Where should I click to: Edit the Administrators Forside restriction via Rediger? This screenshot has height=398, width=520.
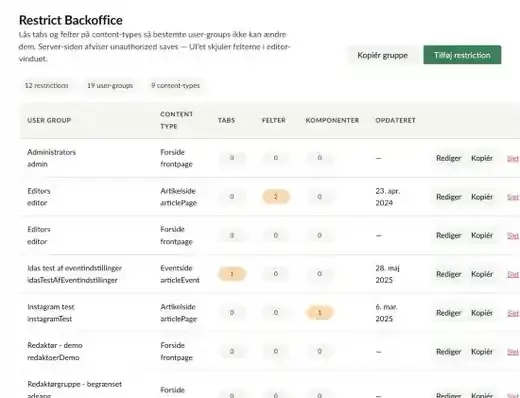click(448, 158)
